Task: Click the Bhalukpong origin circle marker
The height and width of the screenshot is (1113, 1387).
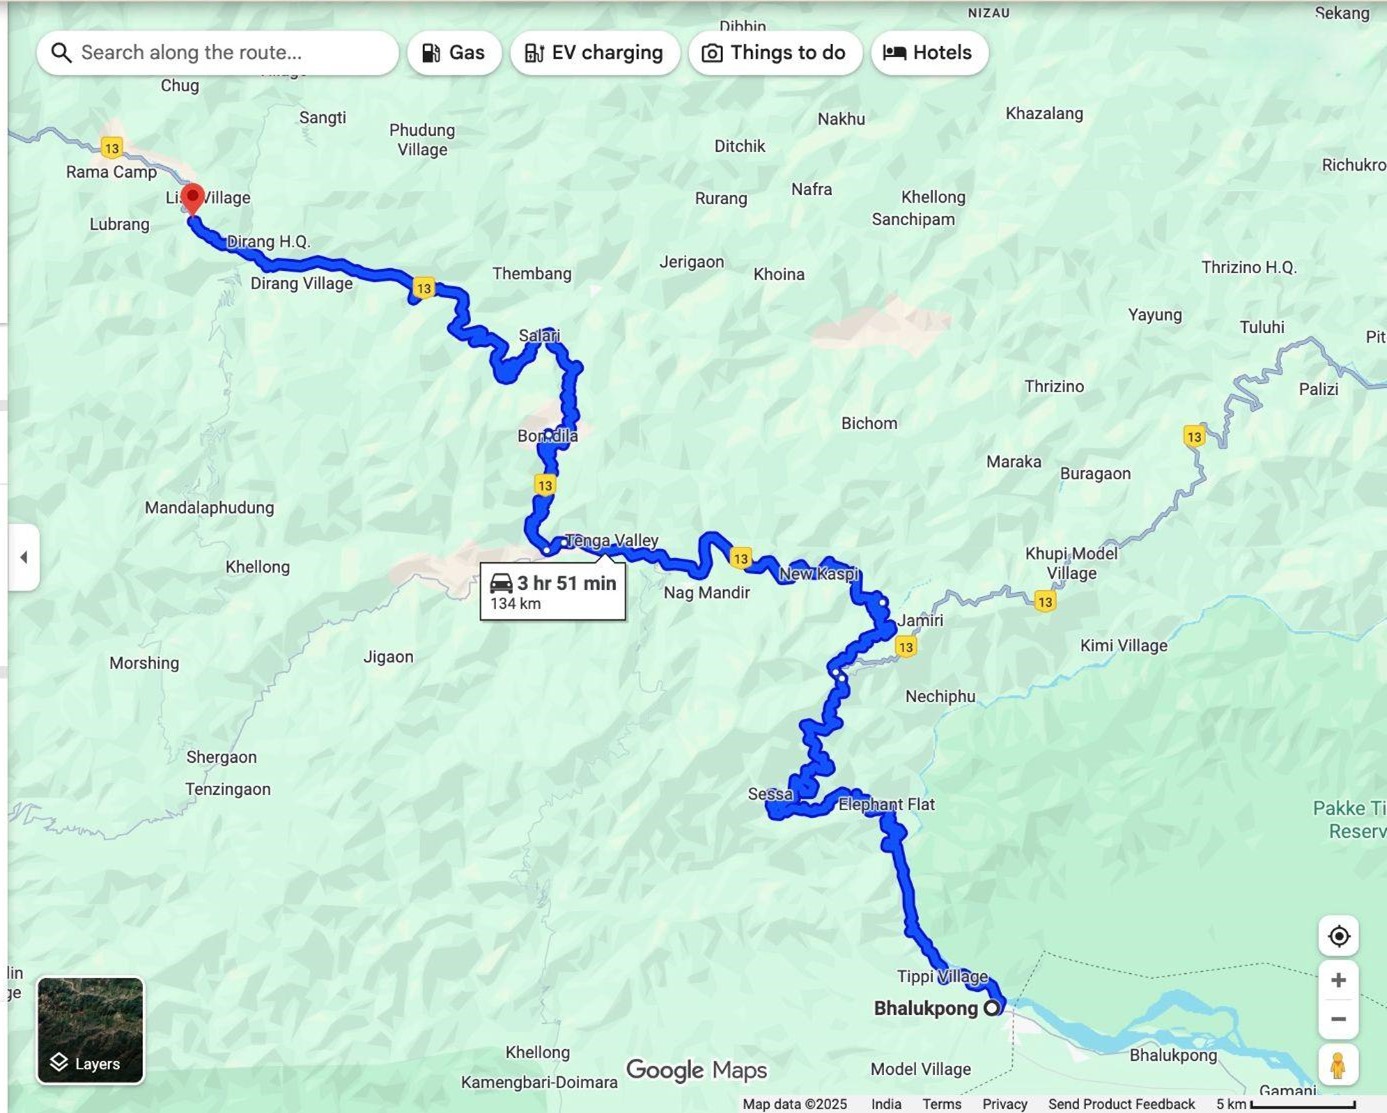Action: click(x=992, y=1008)
